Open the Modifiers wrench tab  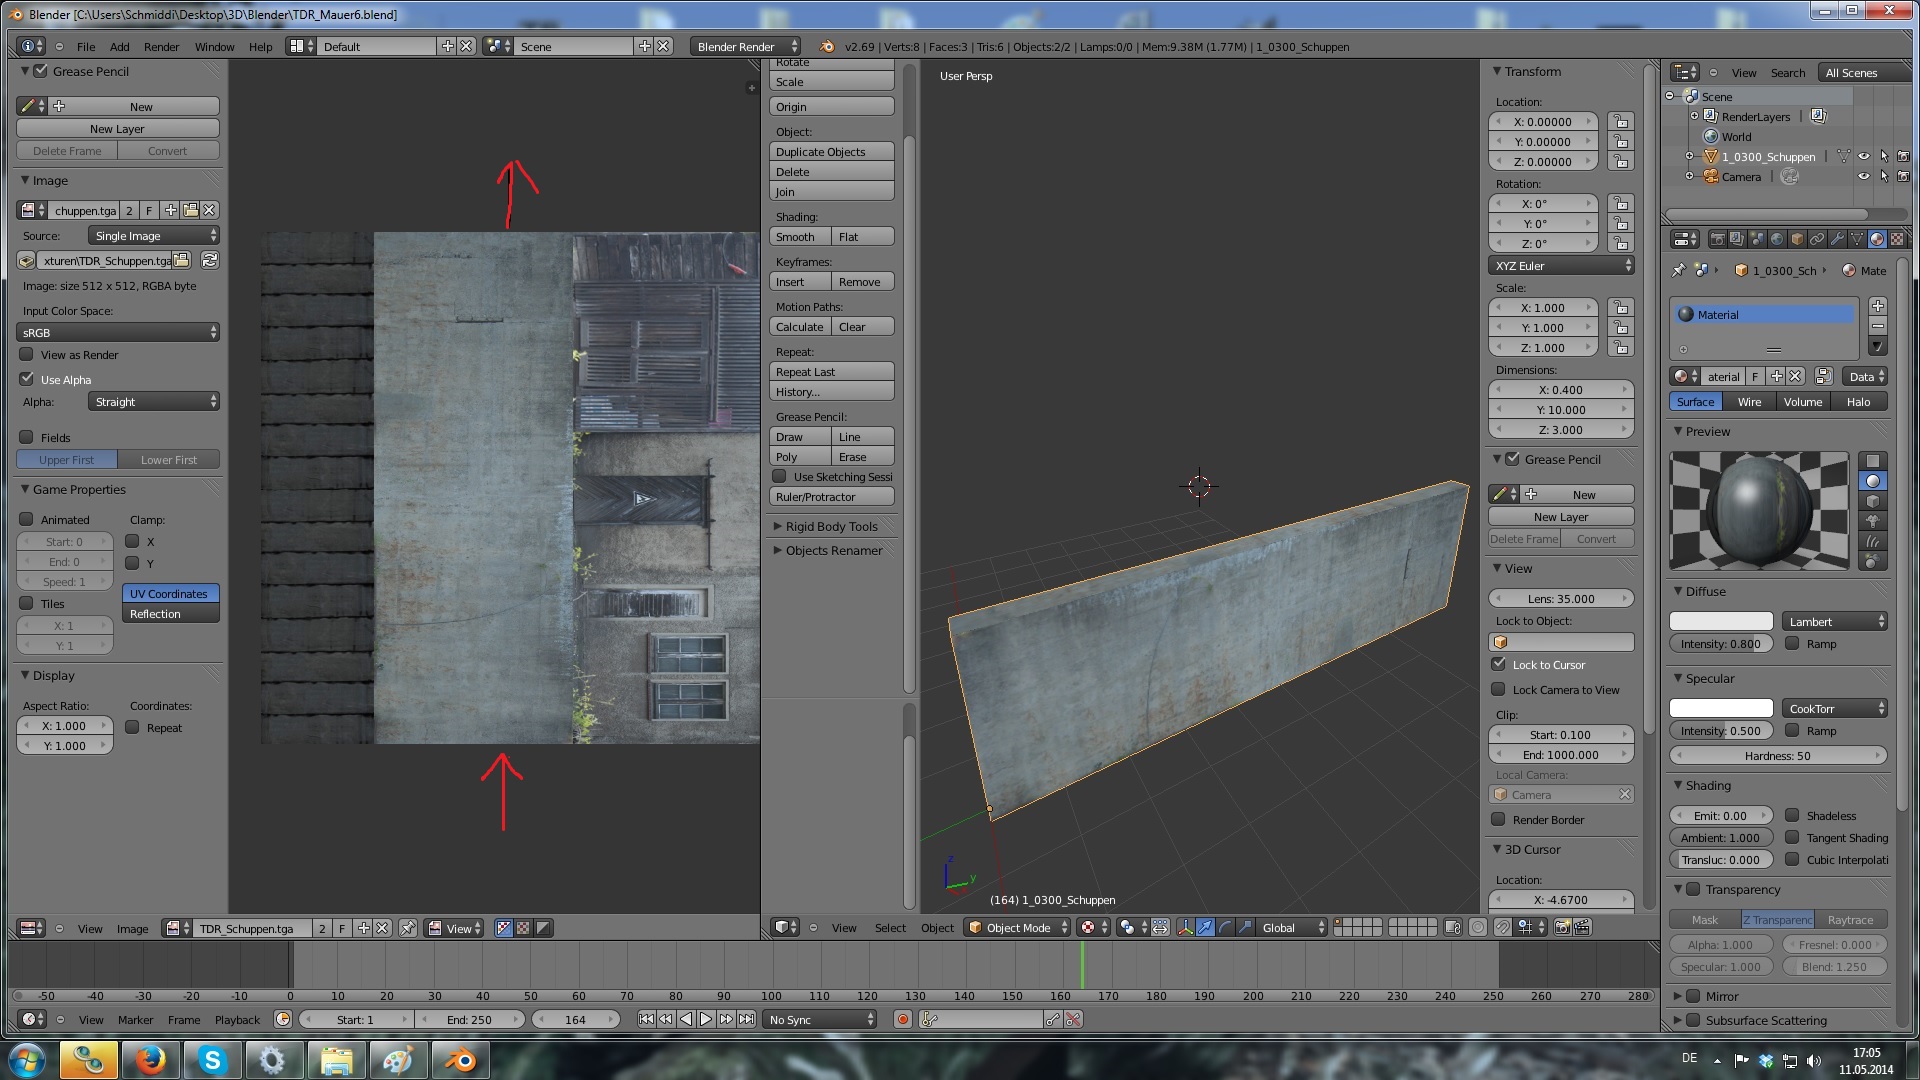[x=1837, y=239]
